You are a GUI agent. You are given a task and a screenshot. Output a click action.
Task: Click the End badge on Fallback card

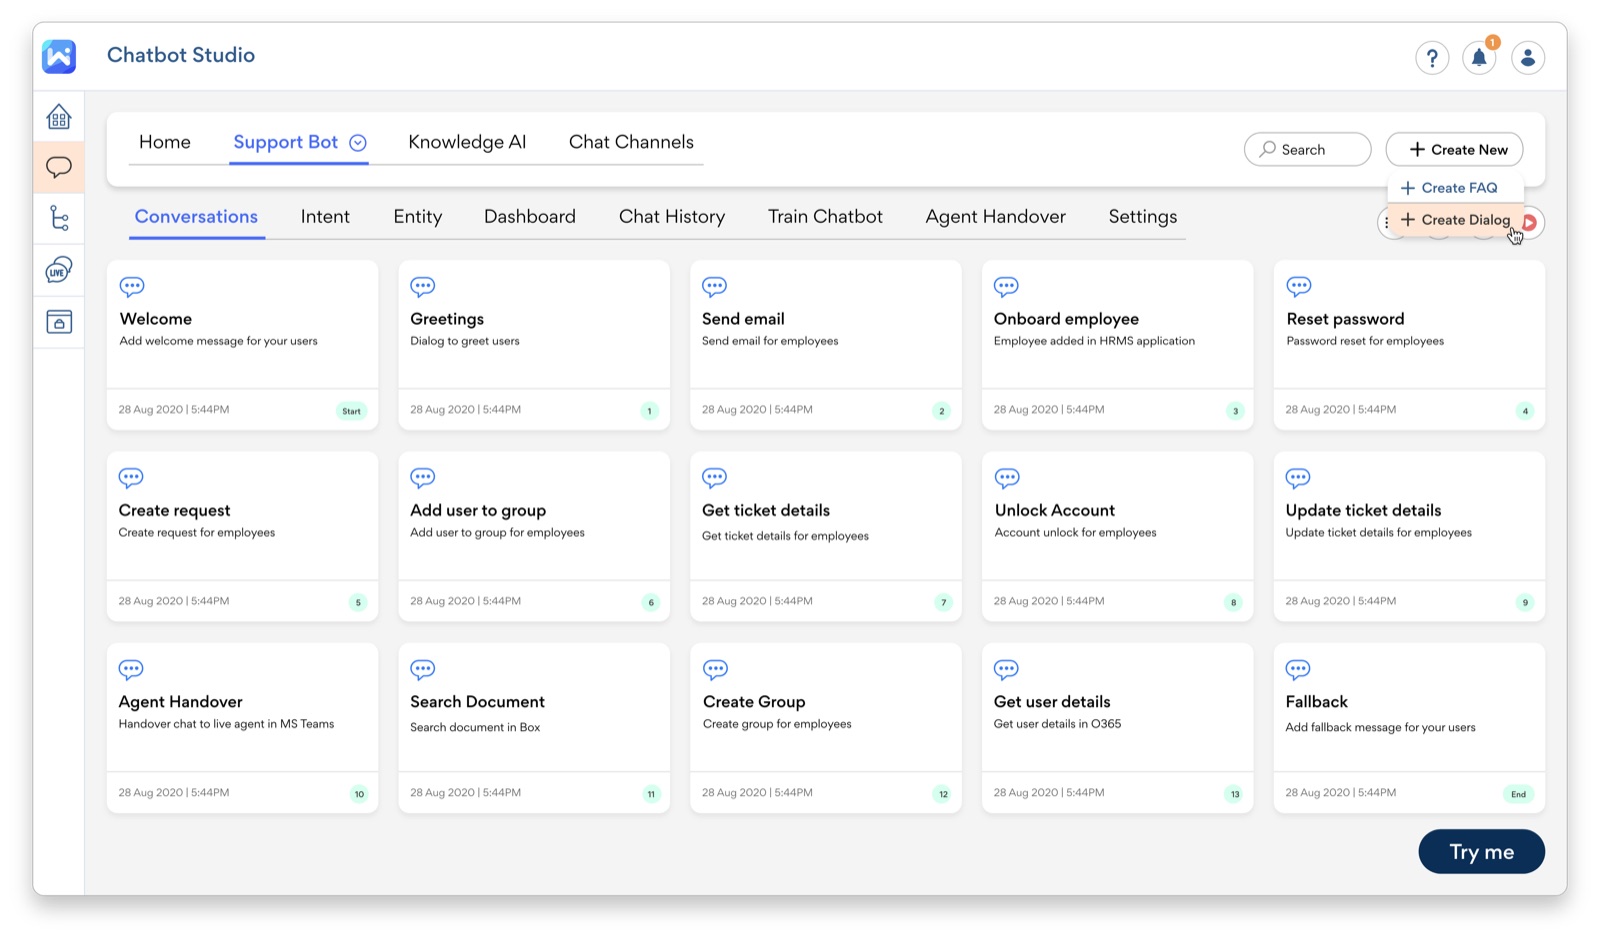(x=1518, y=794)
